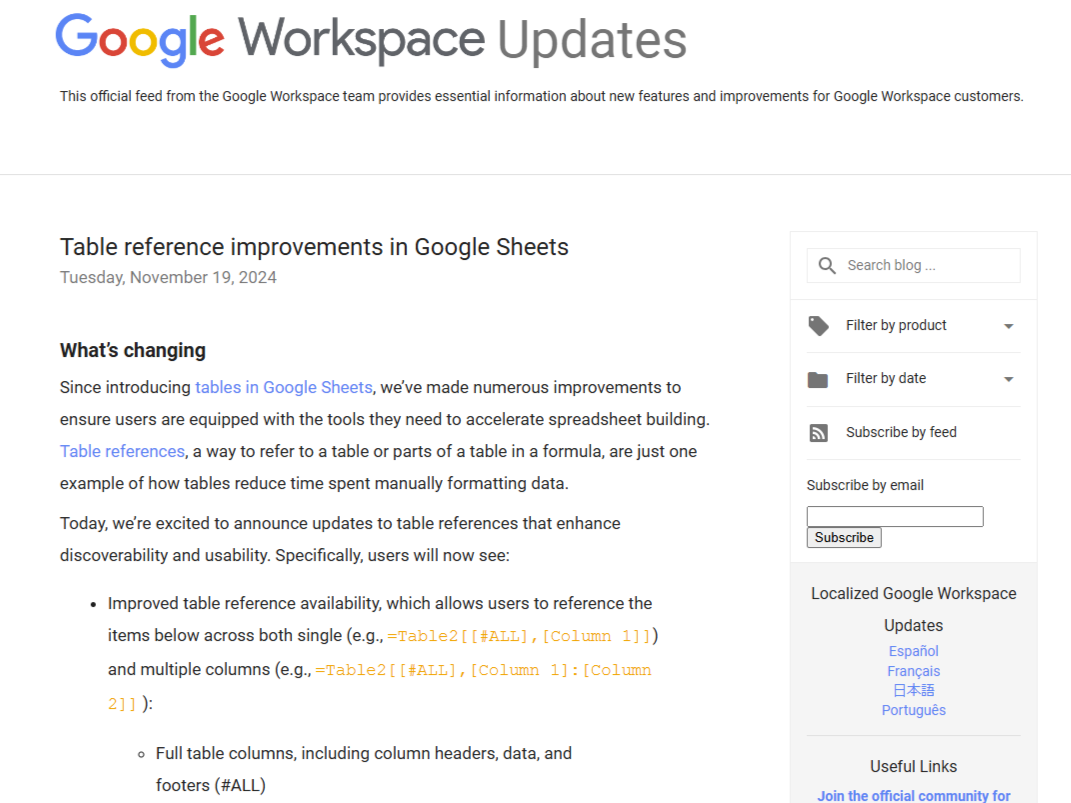Open the Filter by date menu label
This screenshot has width=1071, height=803.
885,378
